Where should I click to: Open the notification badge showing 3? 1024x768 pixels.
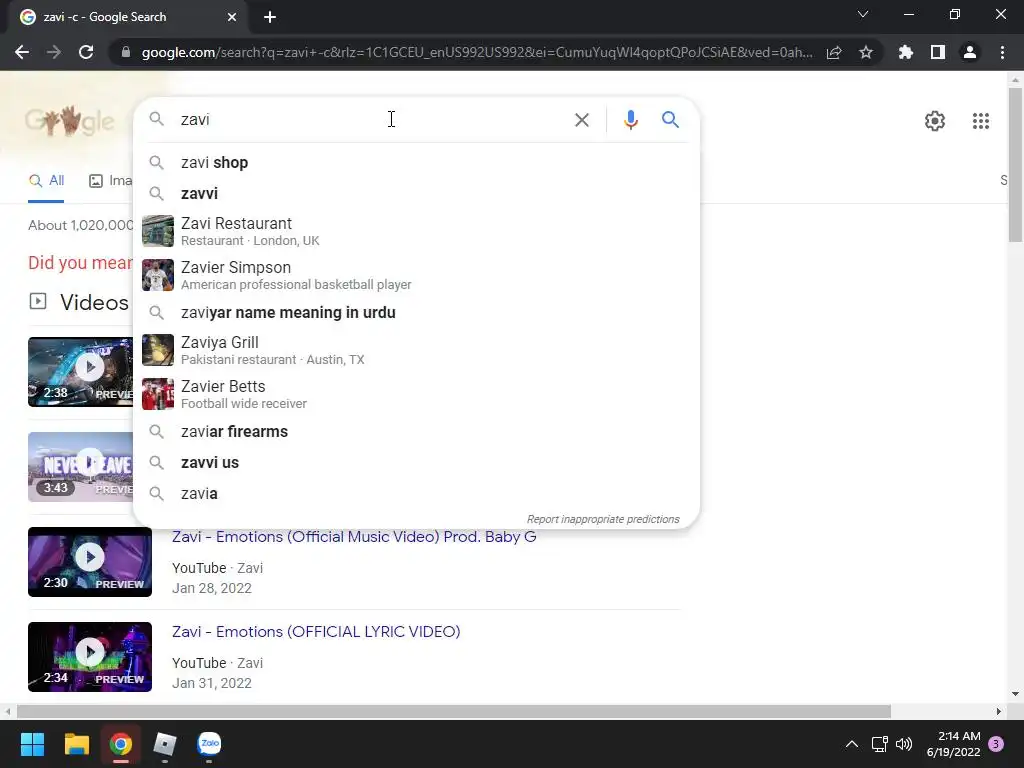point(996,744)
